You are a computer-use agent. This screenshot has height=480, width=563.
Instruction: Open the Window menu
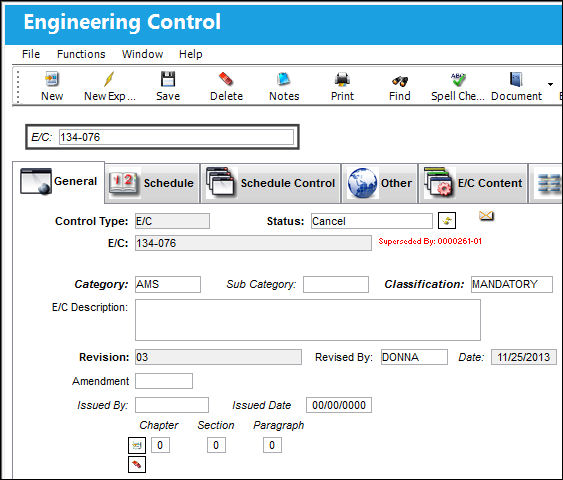(143, 54)
